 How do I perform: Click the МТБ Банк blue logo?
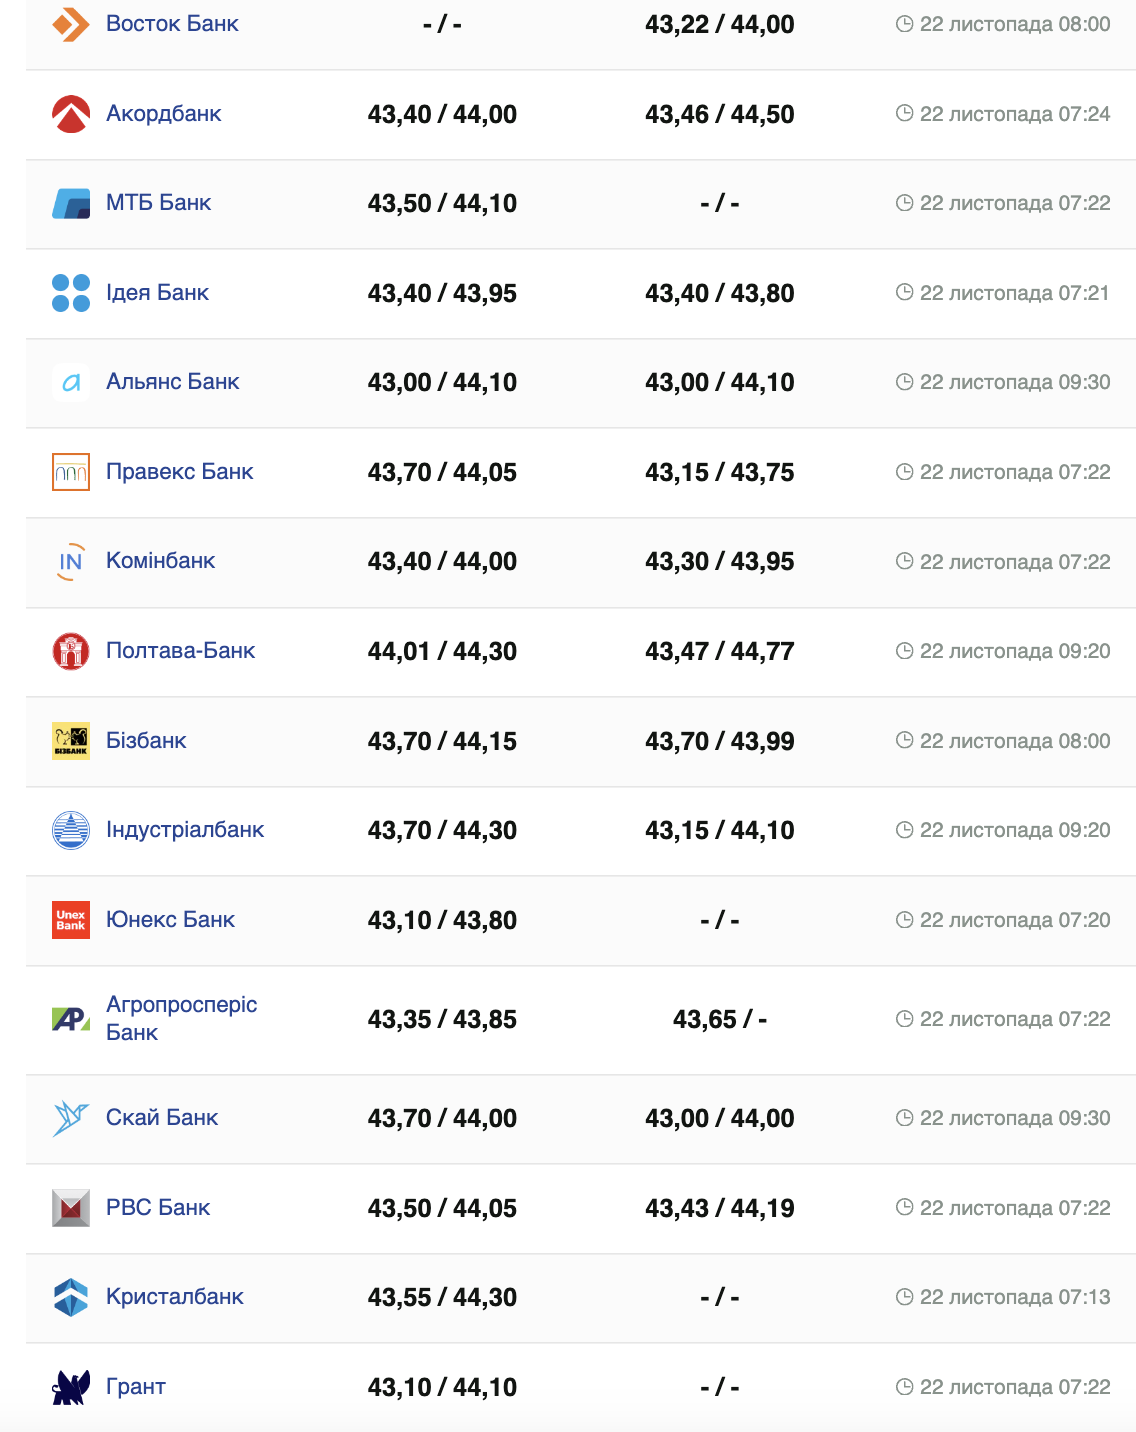click(70, 203)
